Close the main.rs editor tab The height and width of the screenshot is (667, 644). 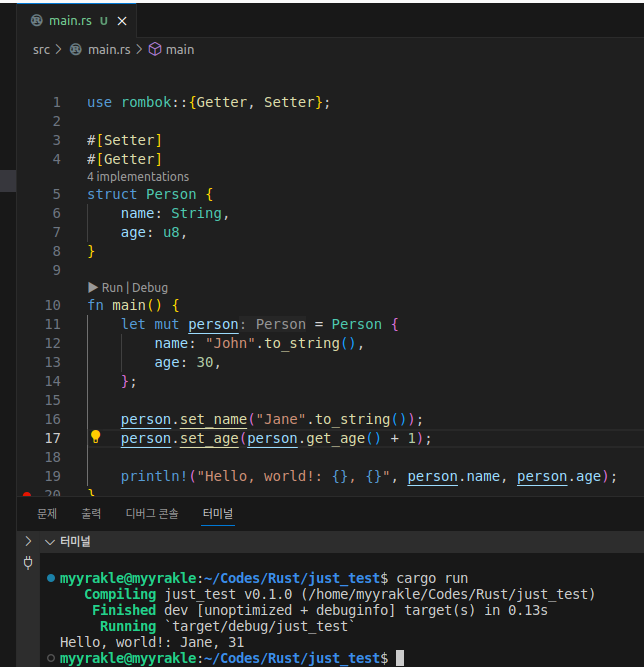coord(124,20)
